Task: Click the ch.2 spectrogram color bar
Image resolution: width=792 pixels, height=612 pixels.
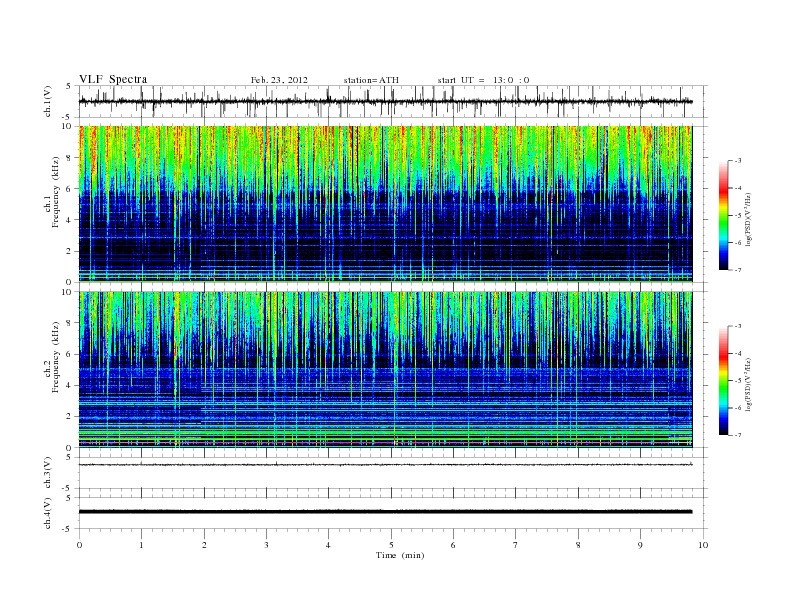Action: coord(724,381)
